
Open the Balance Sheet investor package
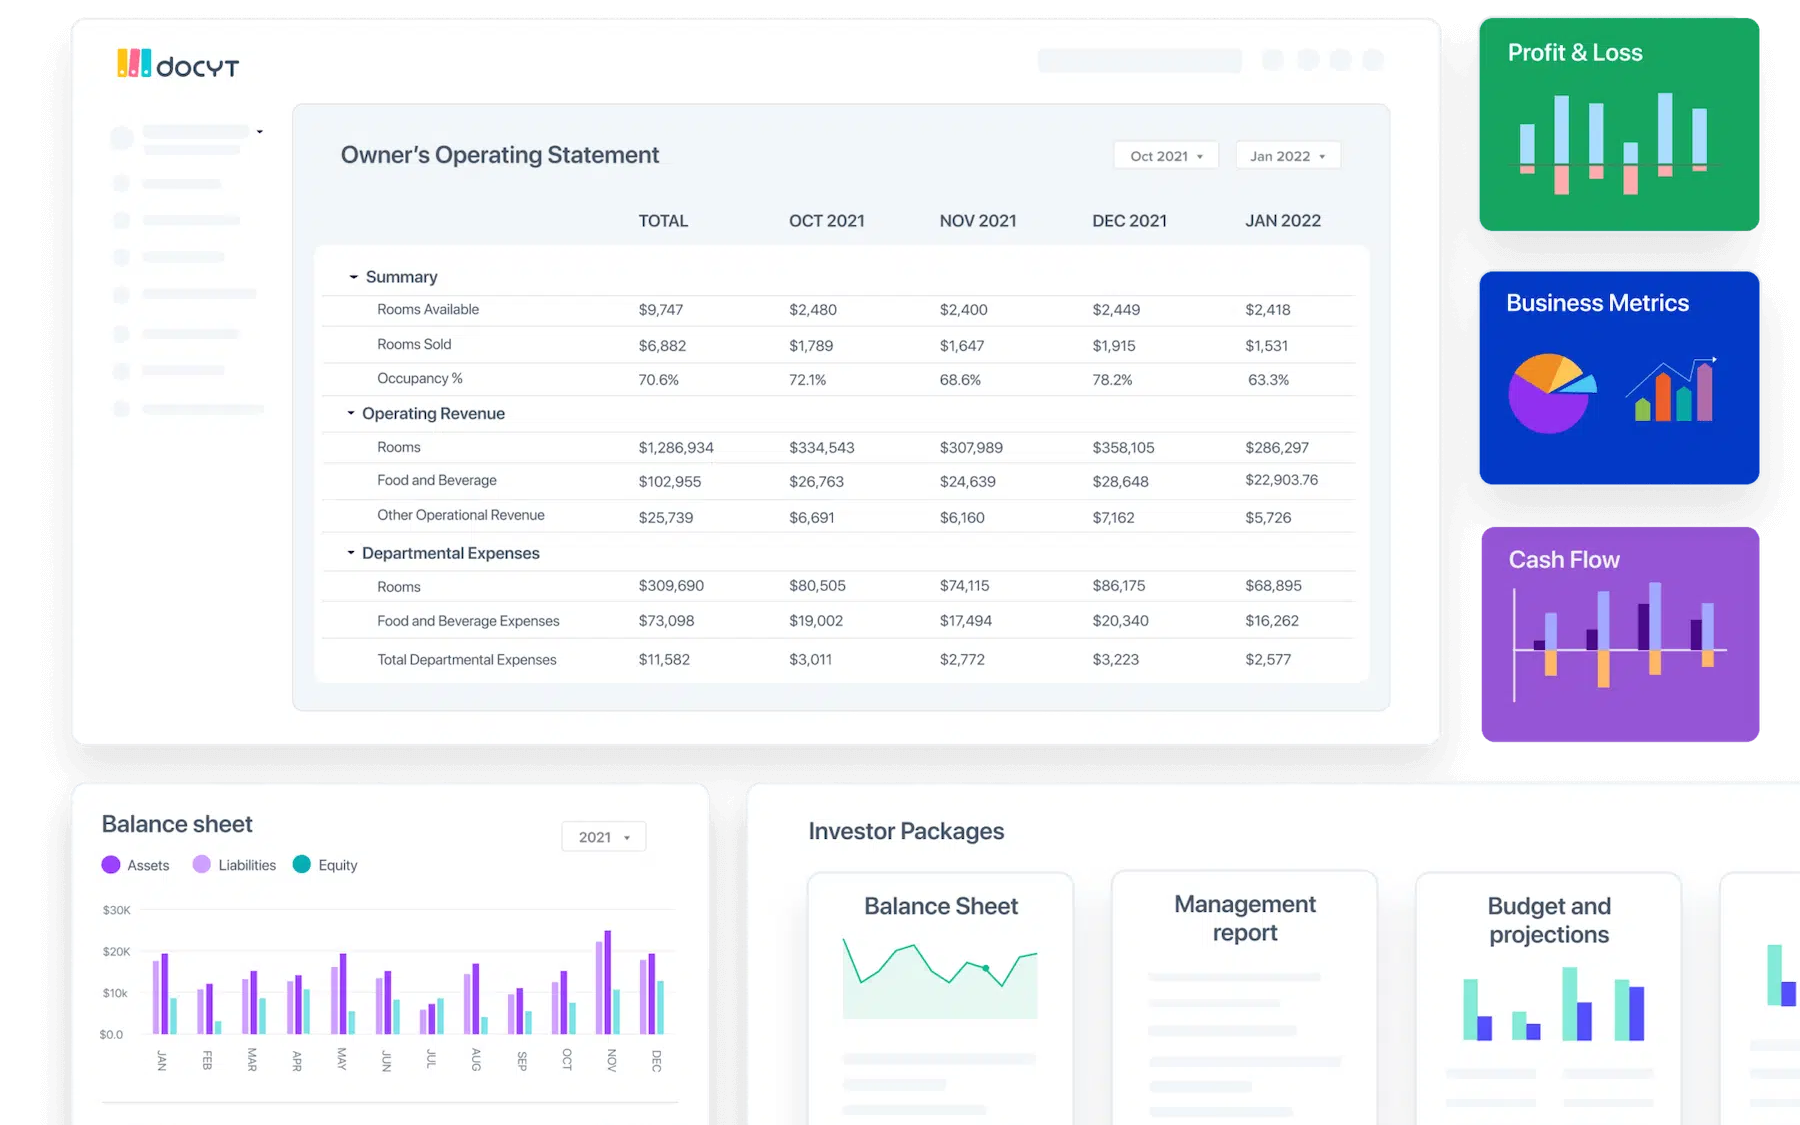click(940, 998)
